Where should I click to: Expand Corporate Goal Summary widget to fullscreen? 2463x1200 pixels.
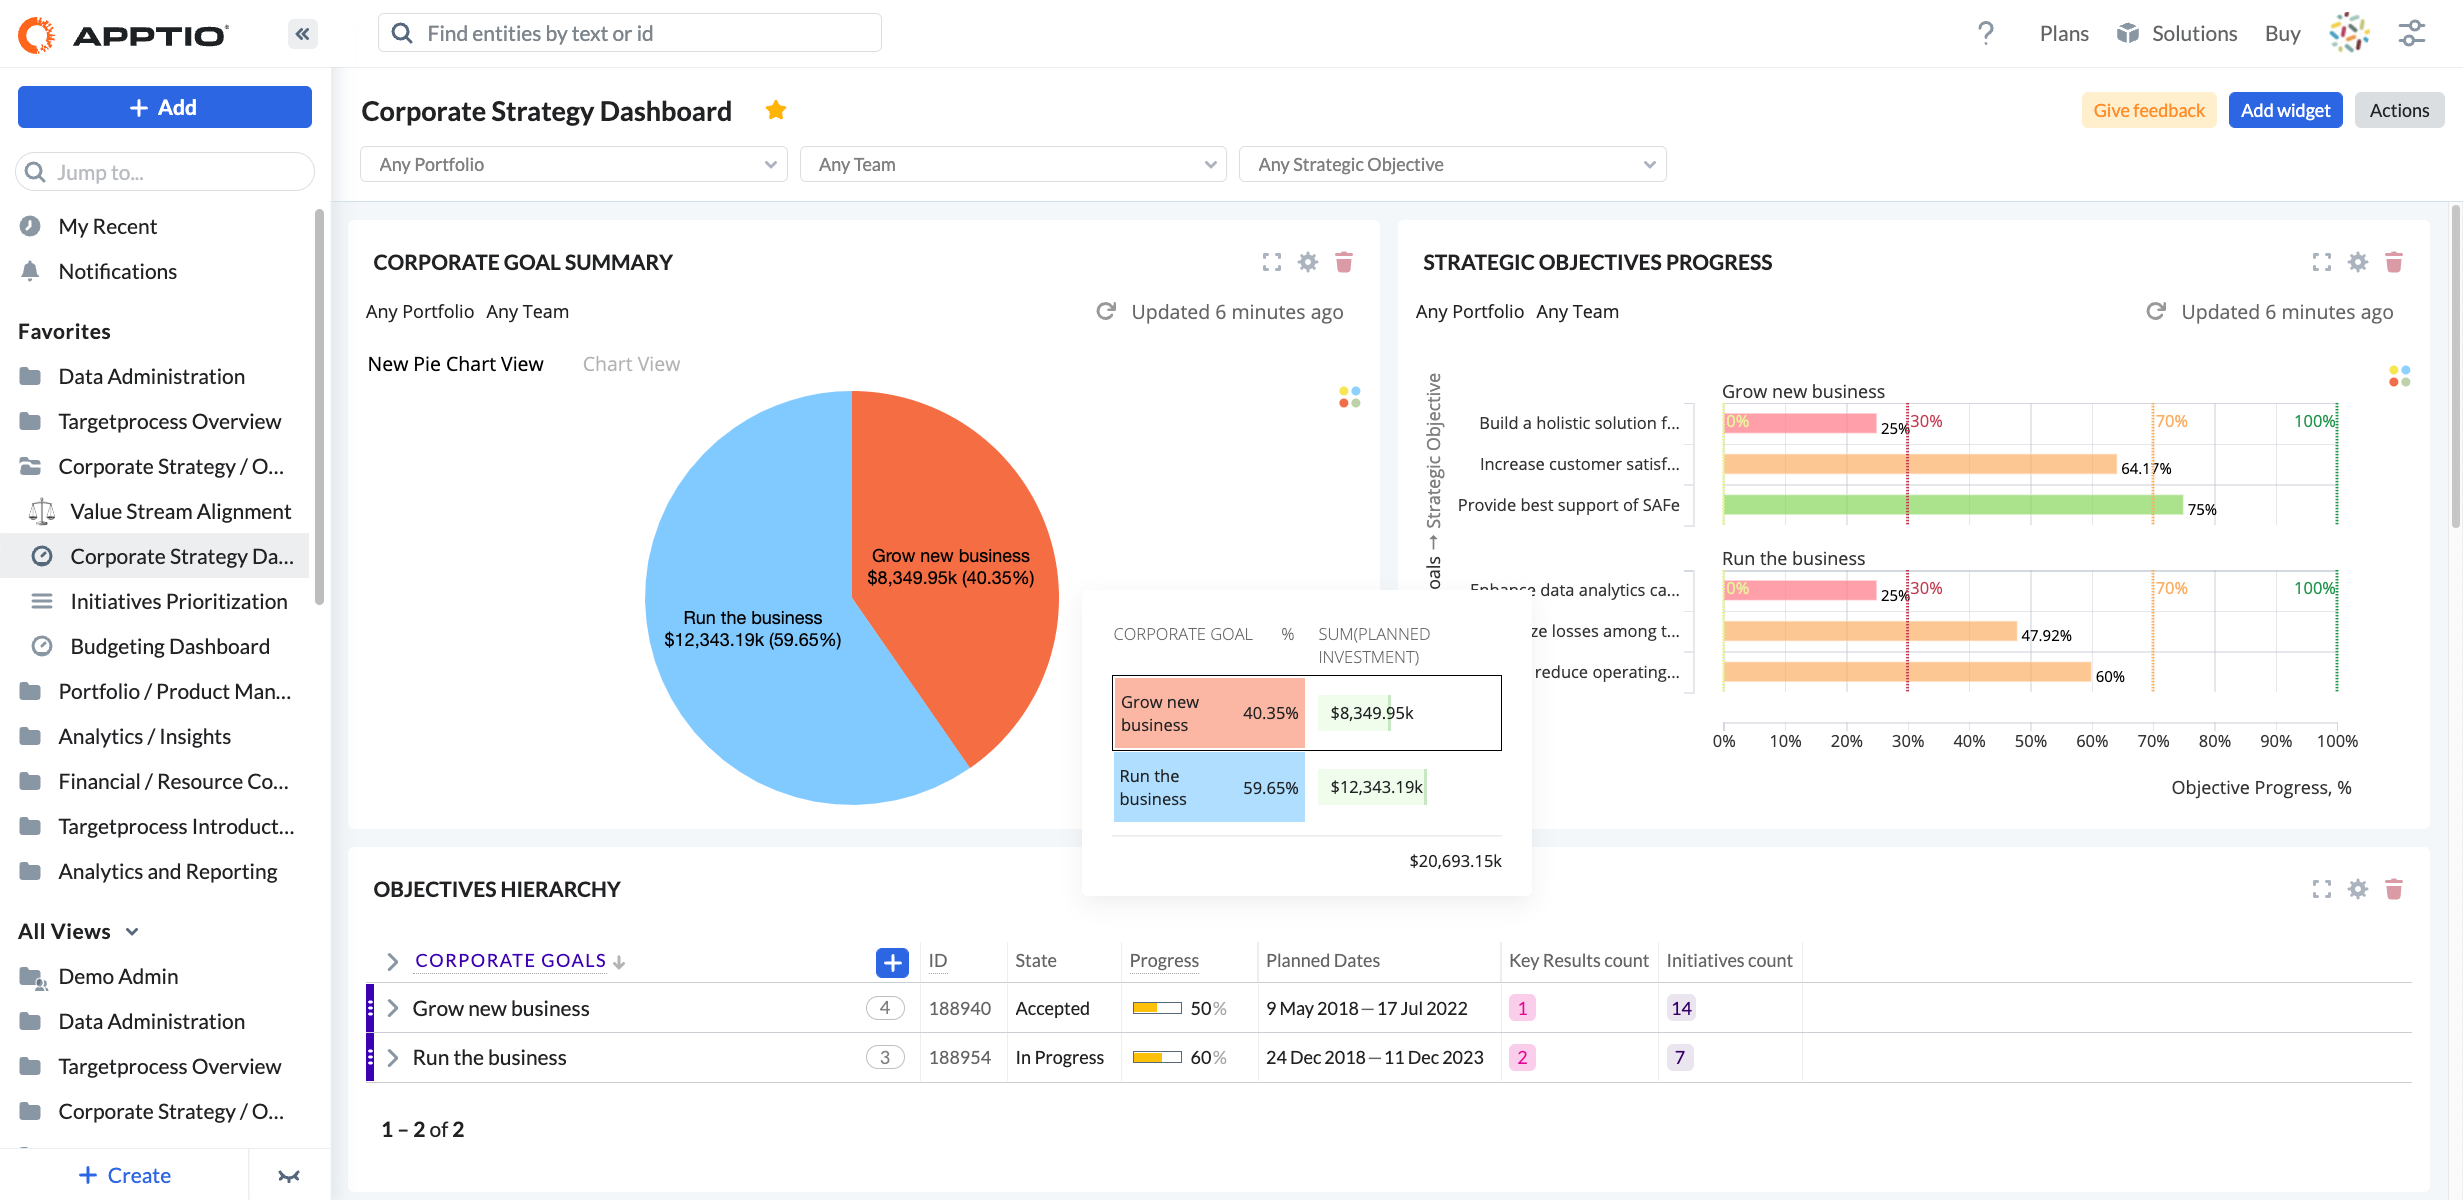click(x=1271, y=262)
